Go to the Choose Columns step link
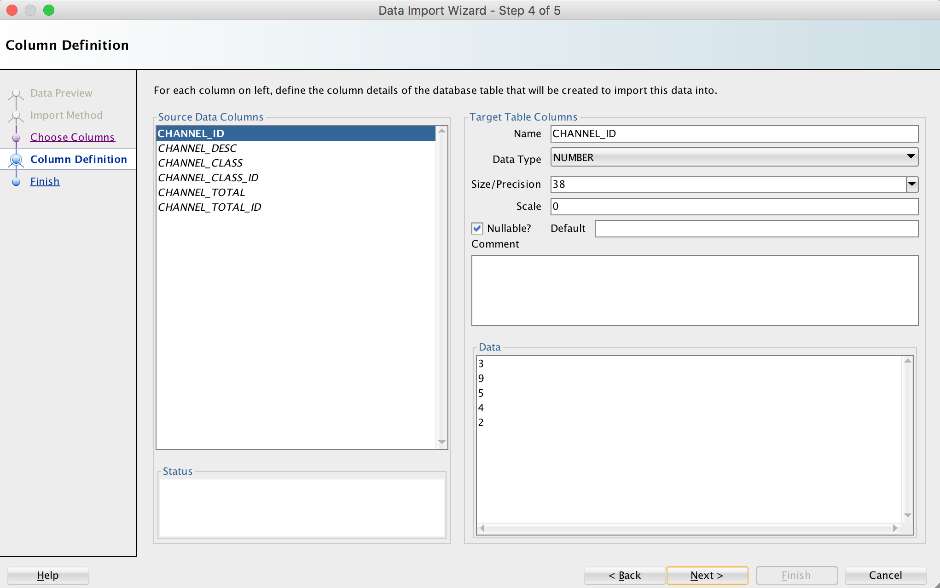 [72, 137]
